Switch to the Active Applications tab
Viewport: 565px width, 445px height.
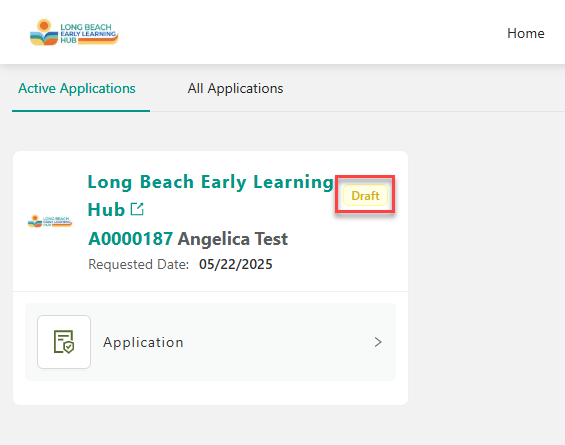(x=77, y=88)
